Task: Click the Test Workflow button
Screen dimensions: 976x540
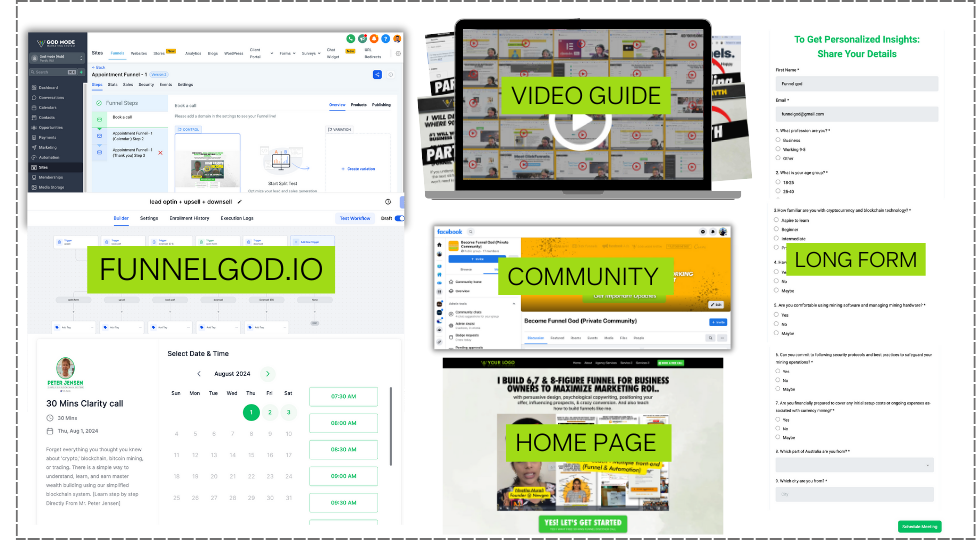Action: click(x=357, y=218)
